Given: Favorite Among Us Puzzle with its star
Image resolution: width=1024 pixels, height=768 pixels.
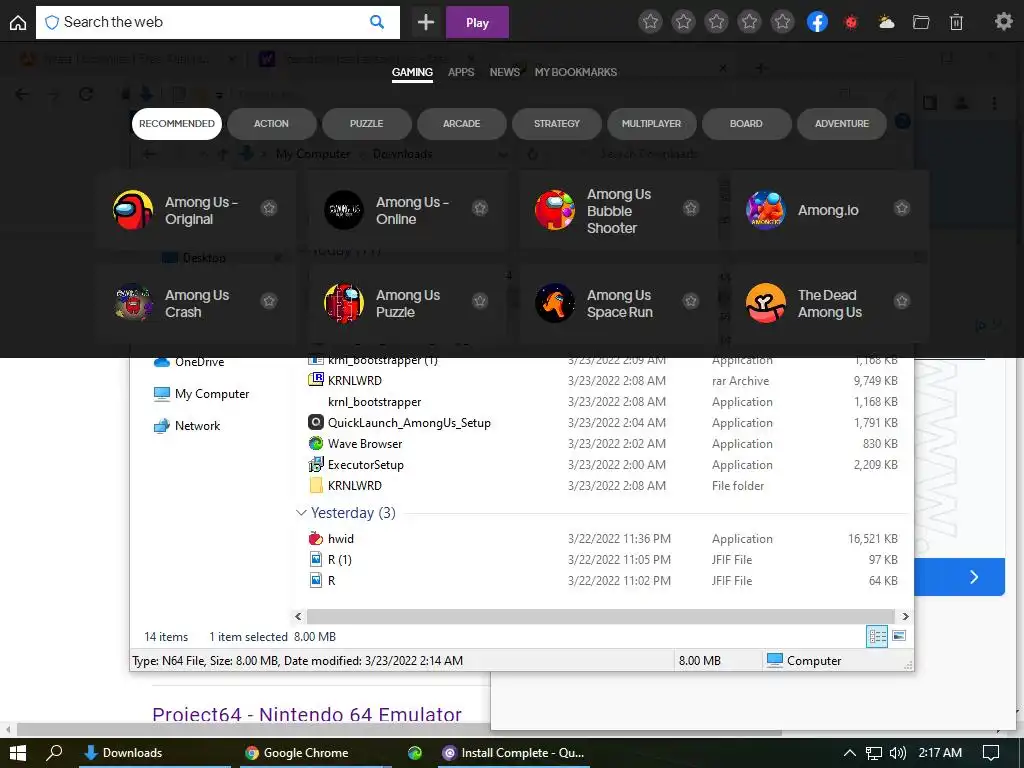Looking at the screenshot, I should [480, 301].
